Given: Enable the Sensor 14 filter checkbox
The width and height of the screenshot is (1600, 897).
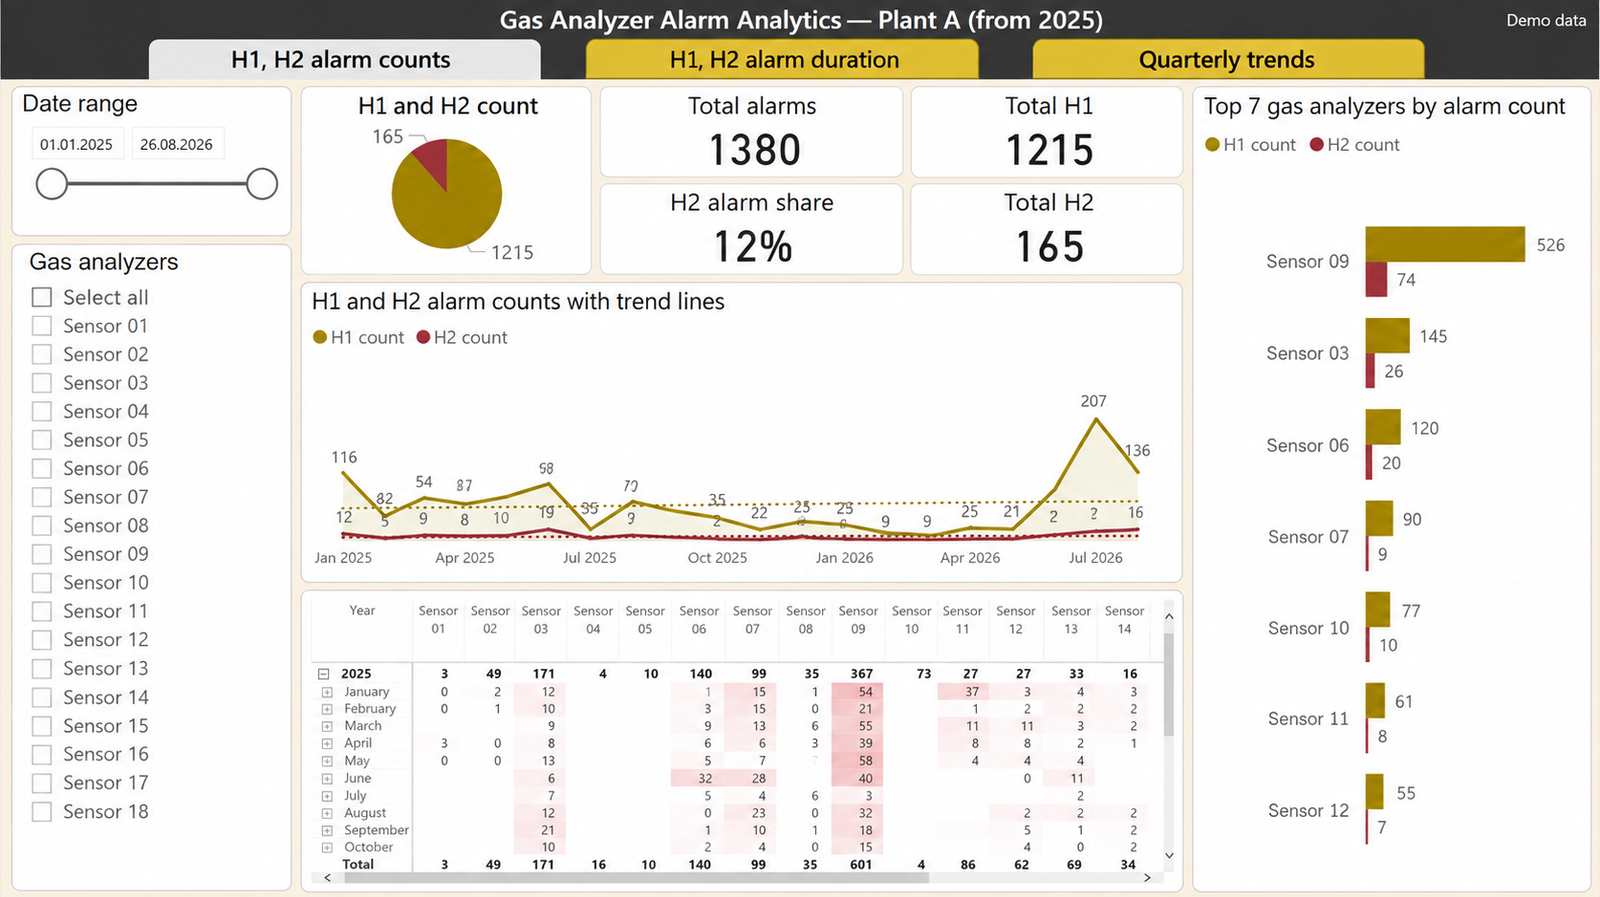Looking at the screenshot, I should pos(42,697).
